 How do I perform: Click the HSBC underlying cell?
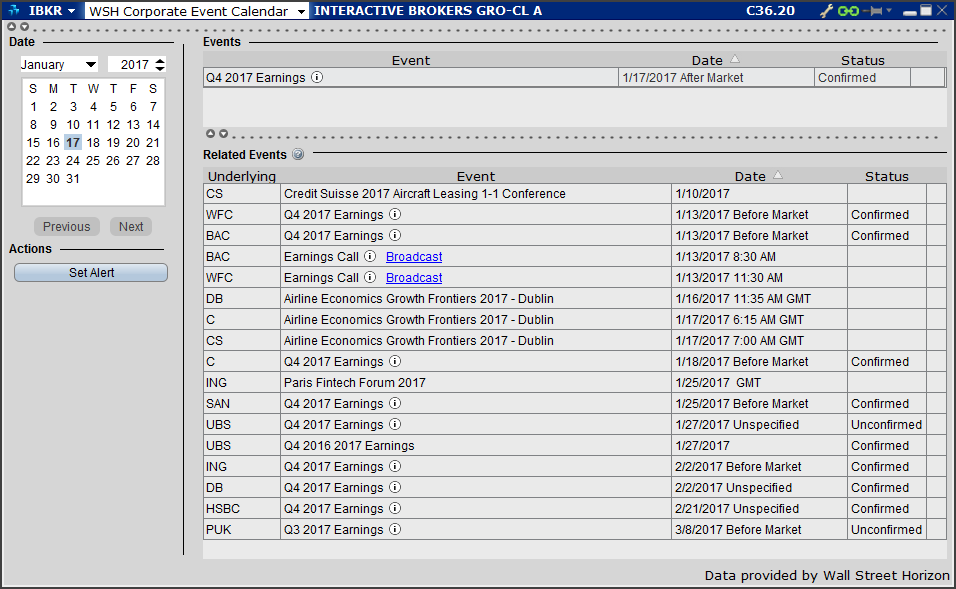pos(242,509)
